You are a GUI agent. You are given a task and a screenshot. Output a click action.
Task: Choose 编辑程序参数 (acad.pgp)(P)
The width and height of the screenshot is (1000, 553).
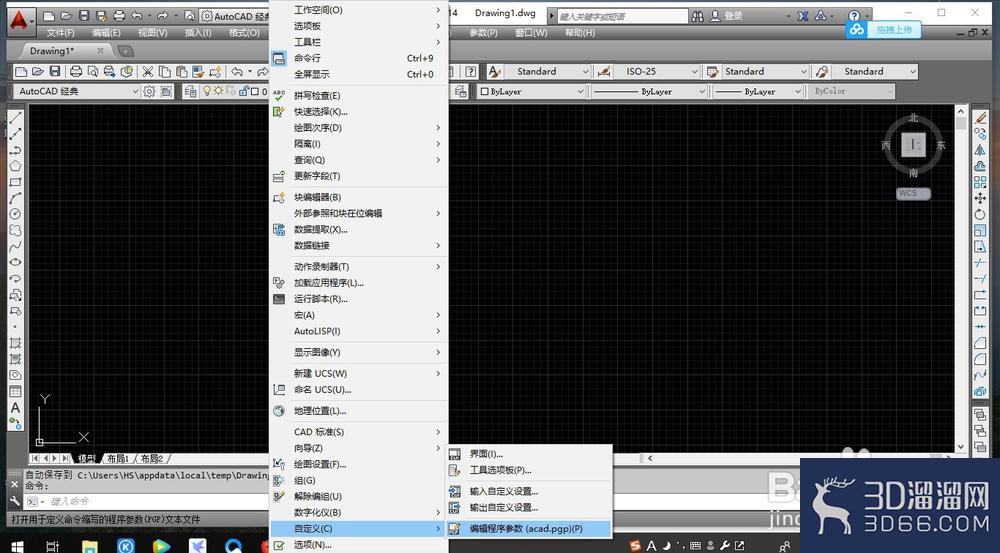(529, 529)
